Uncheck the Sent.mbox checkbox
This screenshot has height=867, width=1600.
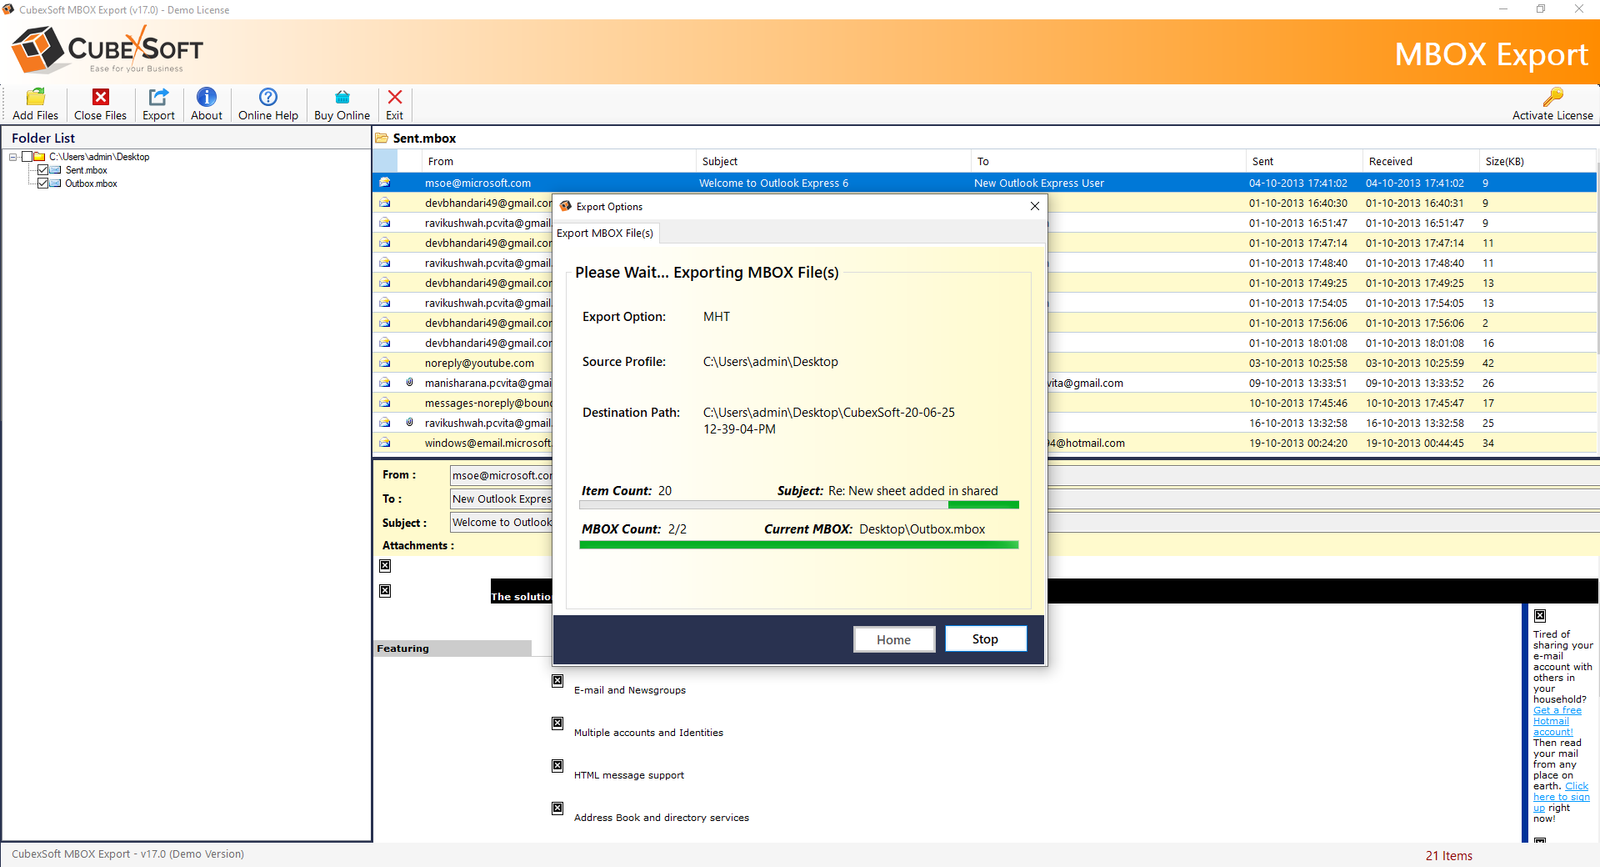pyautogui.click(x=43, y=170)
